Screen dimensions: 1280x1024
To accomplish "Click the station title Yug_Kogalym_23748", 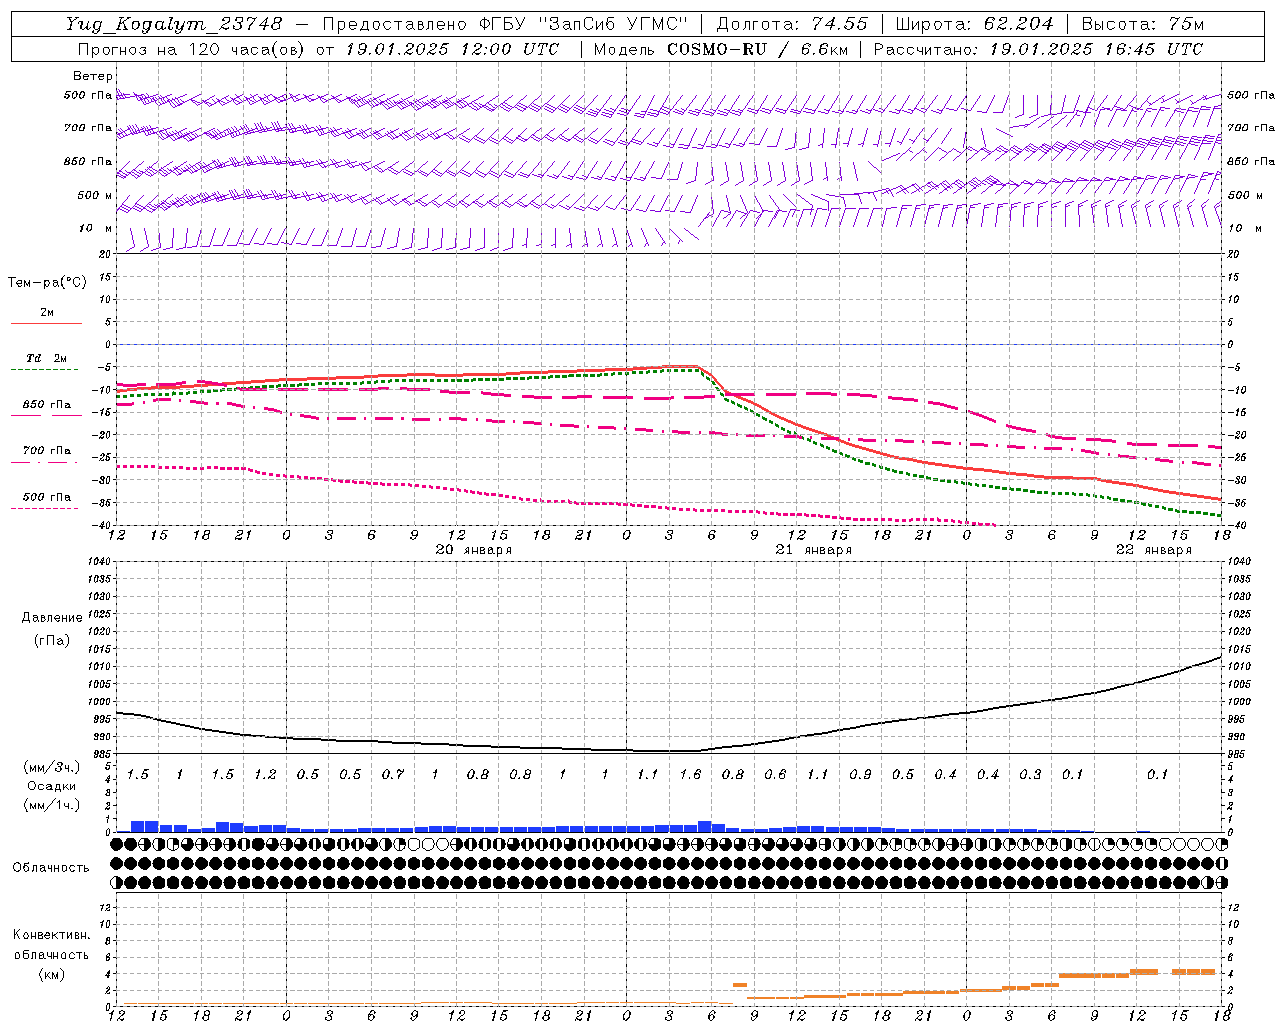I will pos(174,24).
